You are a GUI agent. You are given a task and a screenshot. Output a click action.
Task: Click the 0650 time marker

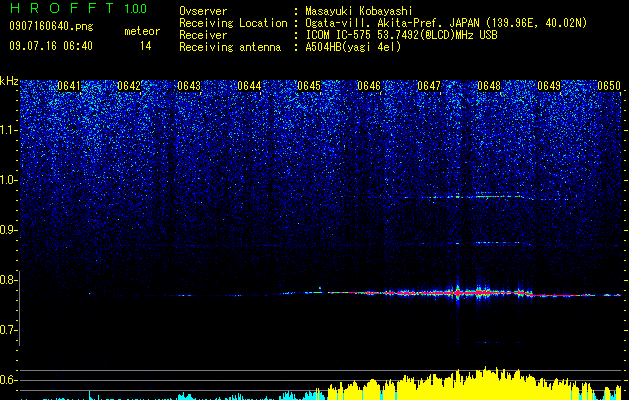point(609,86)
